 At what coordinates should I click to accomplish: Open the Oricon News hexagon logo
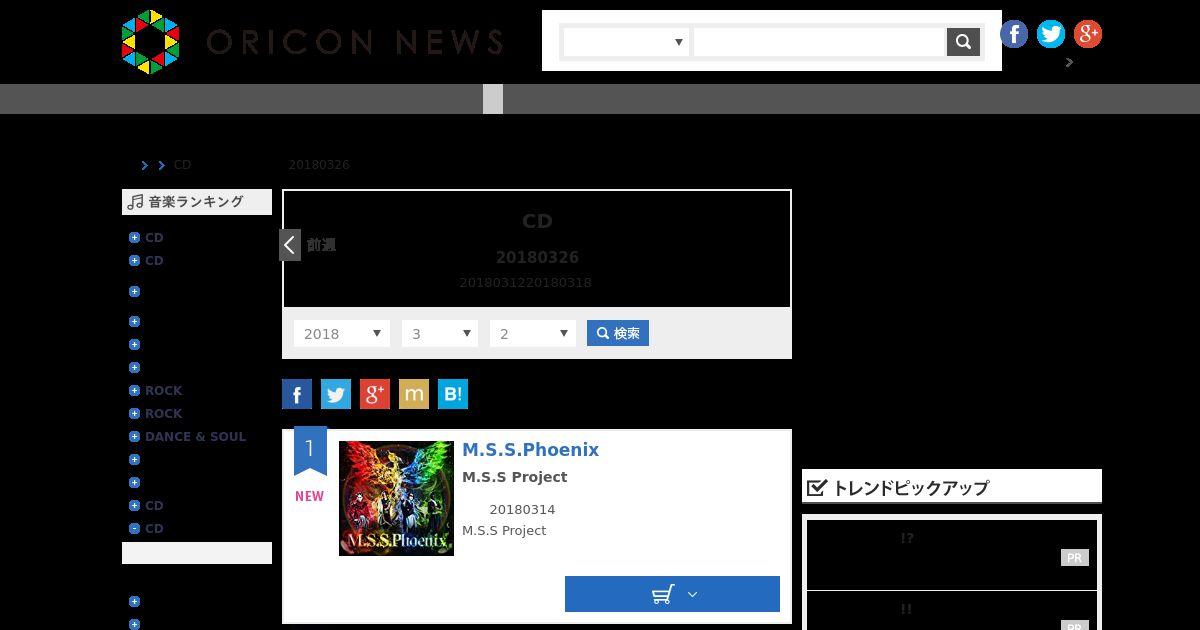[150, 42]
